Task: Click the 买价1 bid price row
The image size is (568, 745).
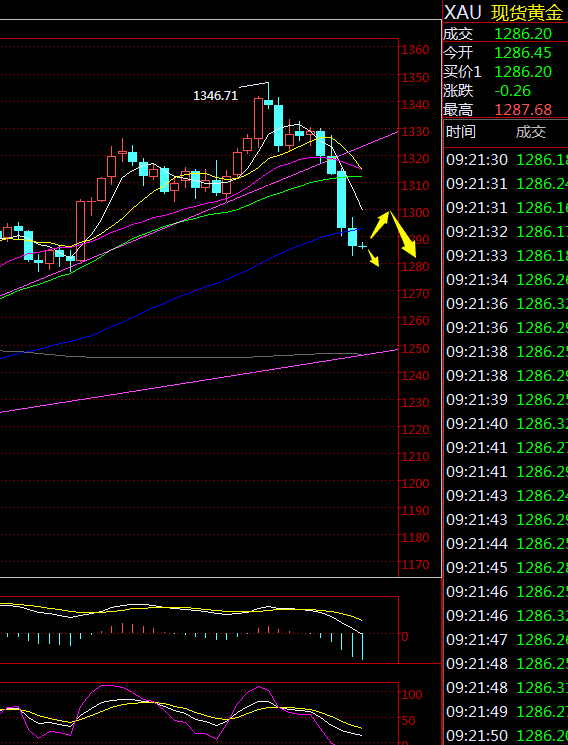Action: (x=505, y=72)
